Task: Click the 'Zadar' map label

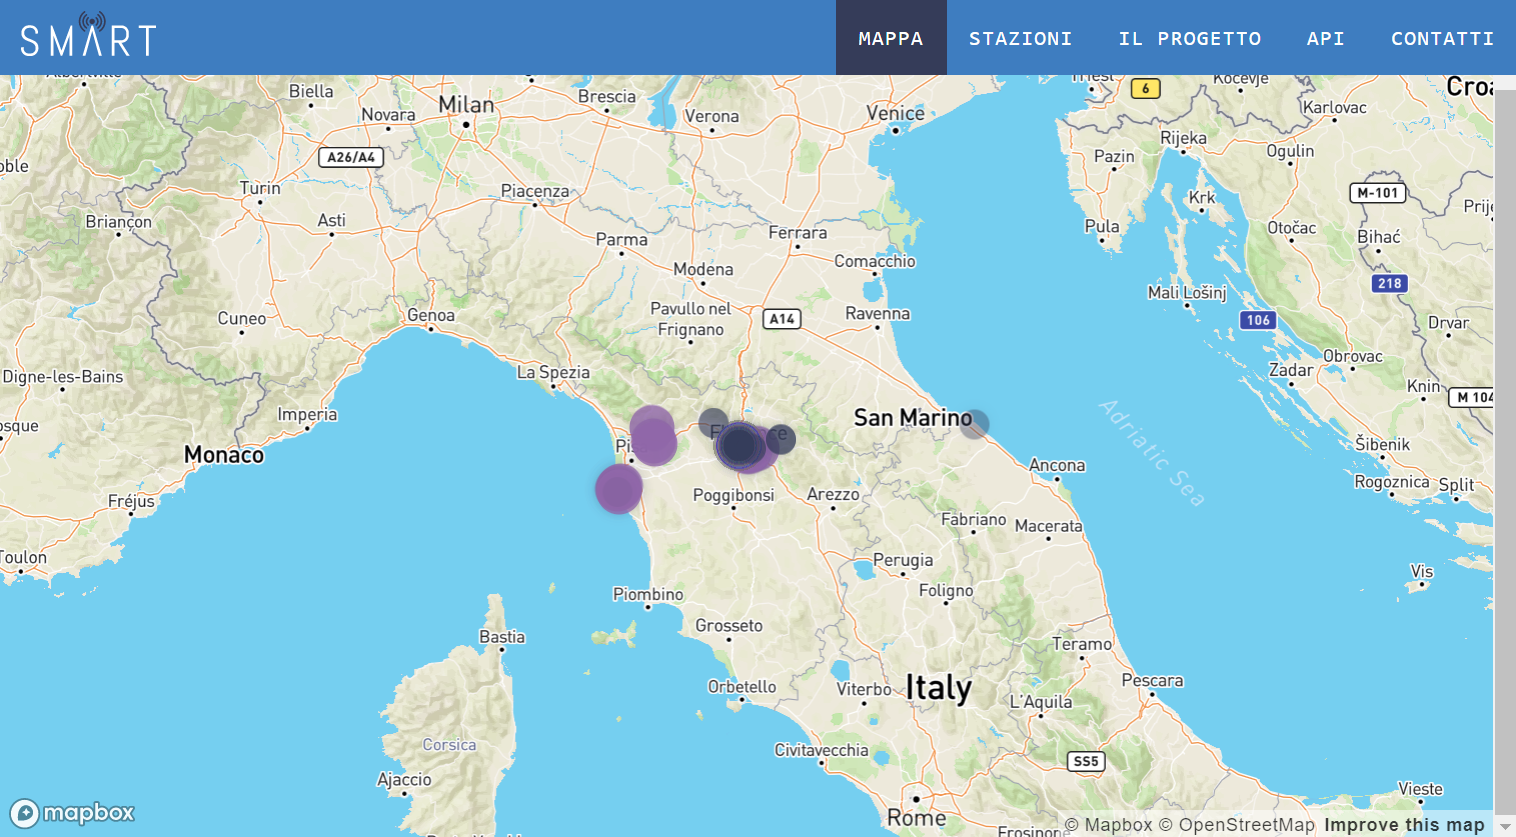Action: [x=1291, y=370]
